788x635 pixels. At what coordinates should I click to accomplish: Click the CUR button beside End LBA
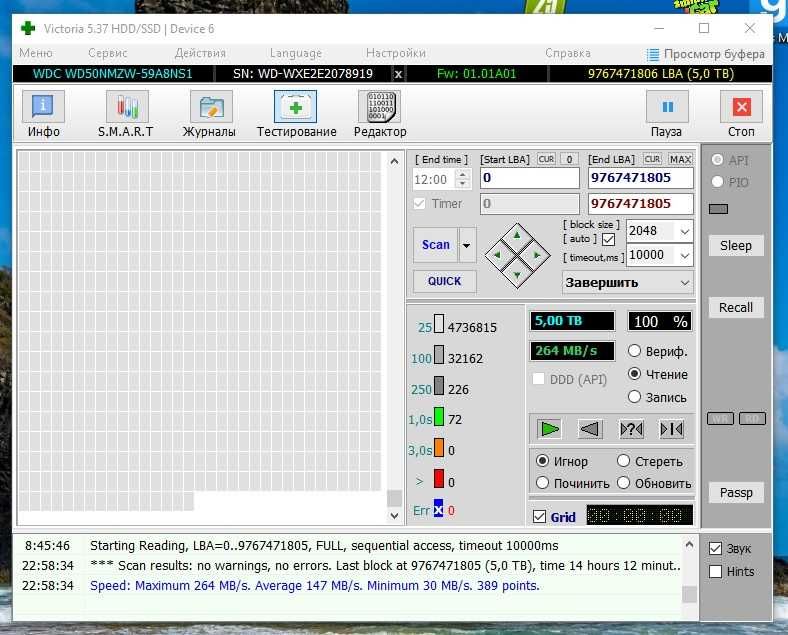[652, 159]
